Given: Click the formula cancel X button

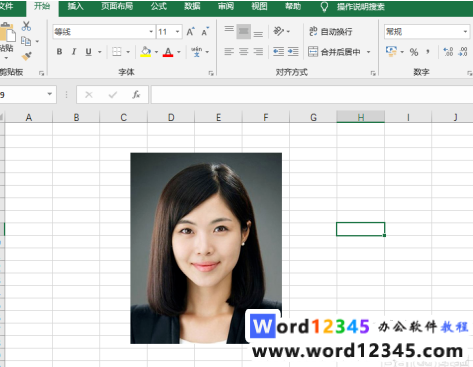Looking at the screenshot, I should coord(89,95).
